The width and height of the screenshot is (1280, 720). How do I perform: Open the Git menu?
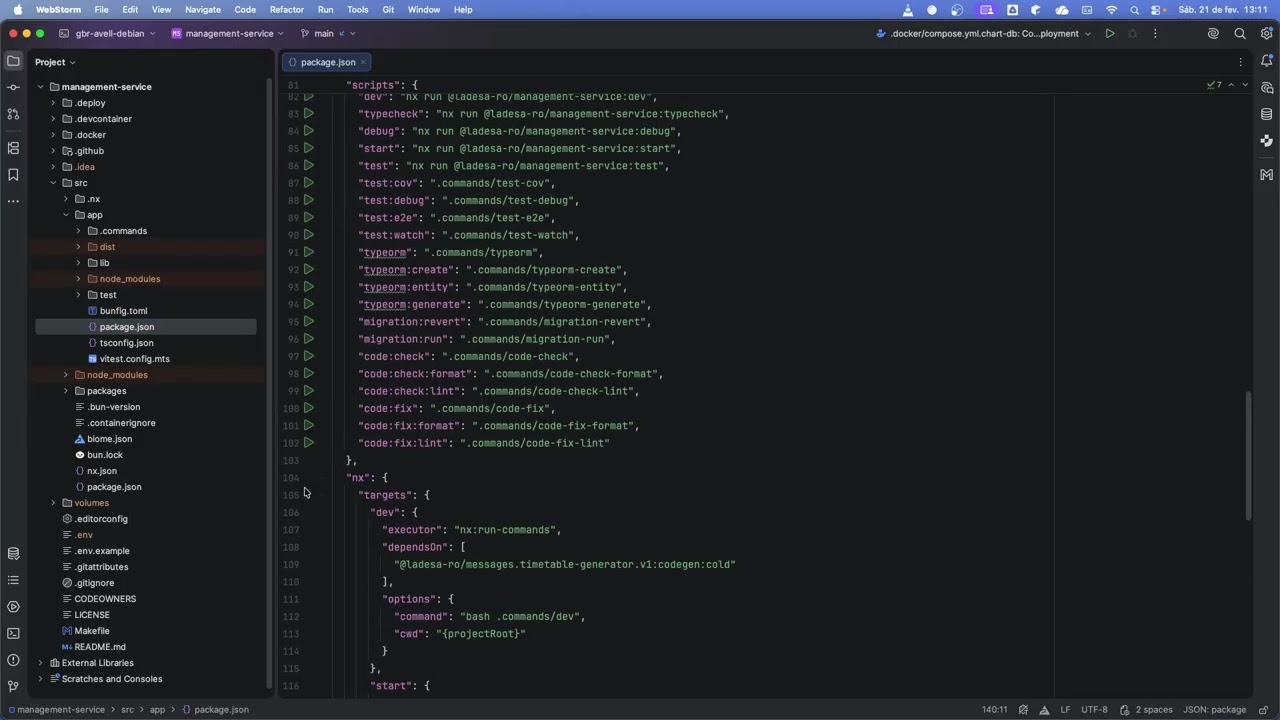pos(388,9)
